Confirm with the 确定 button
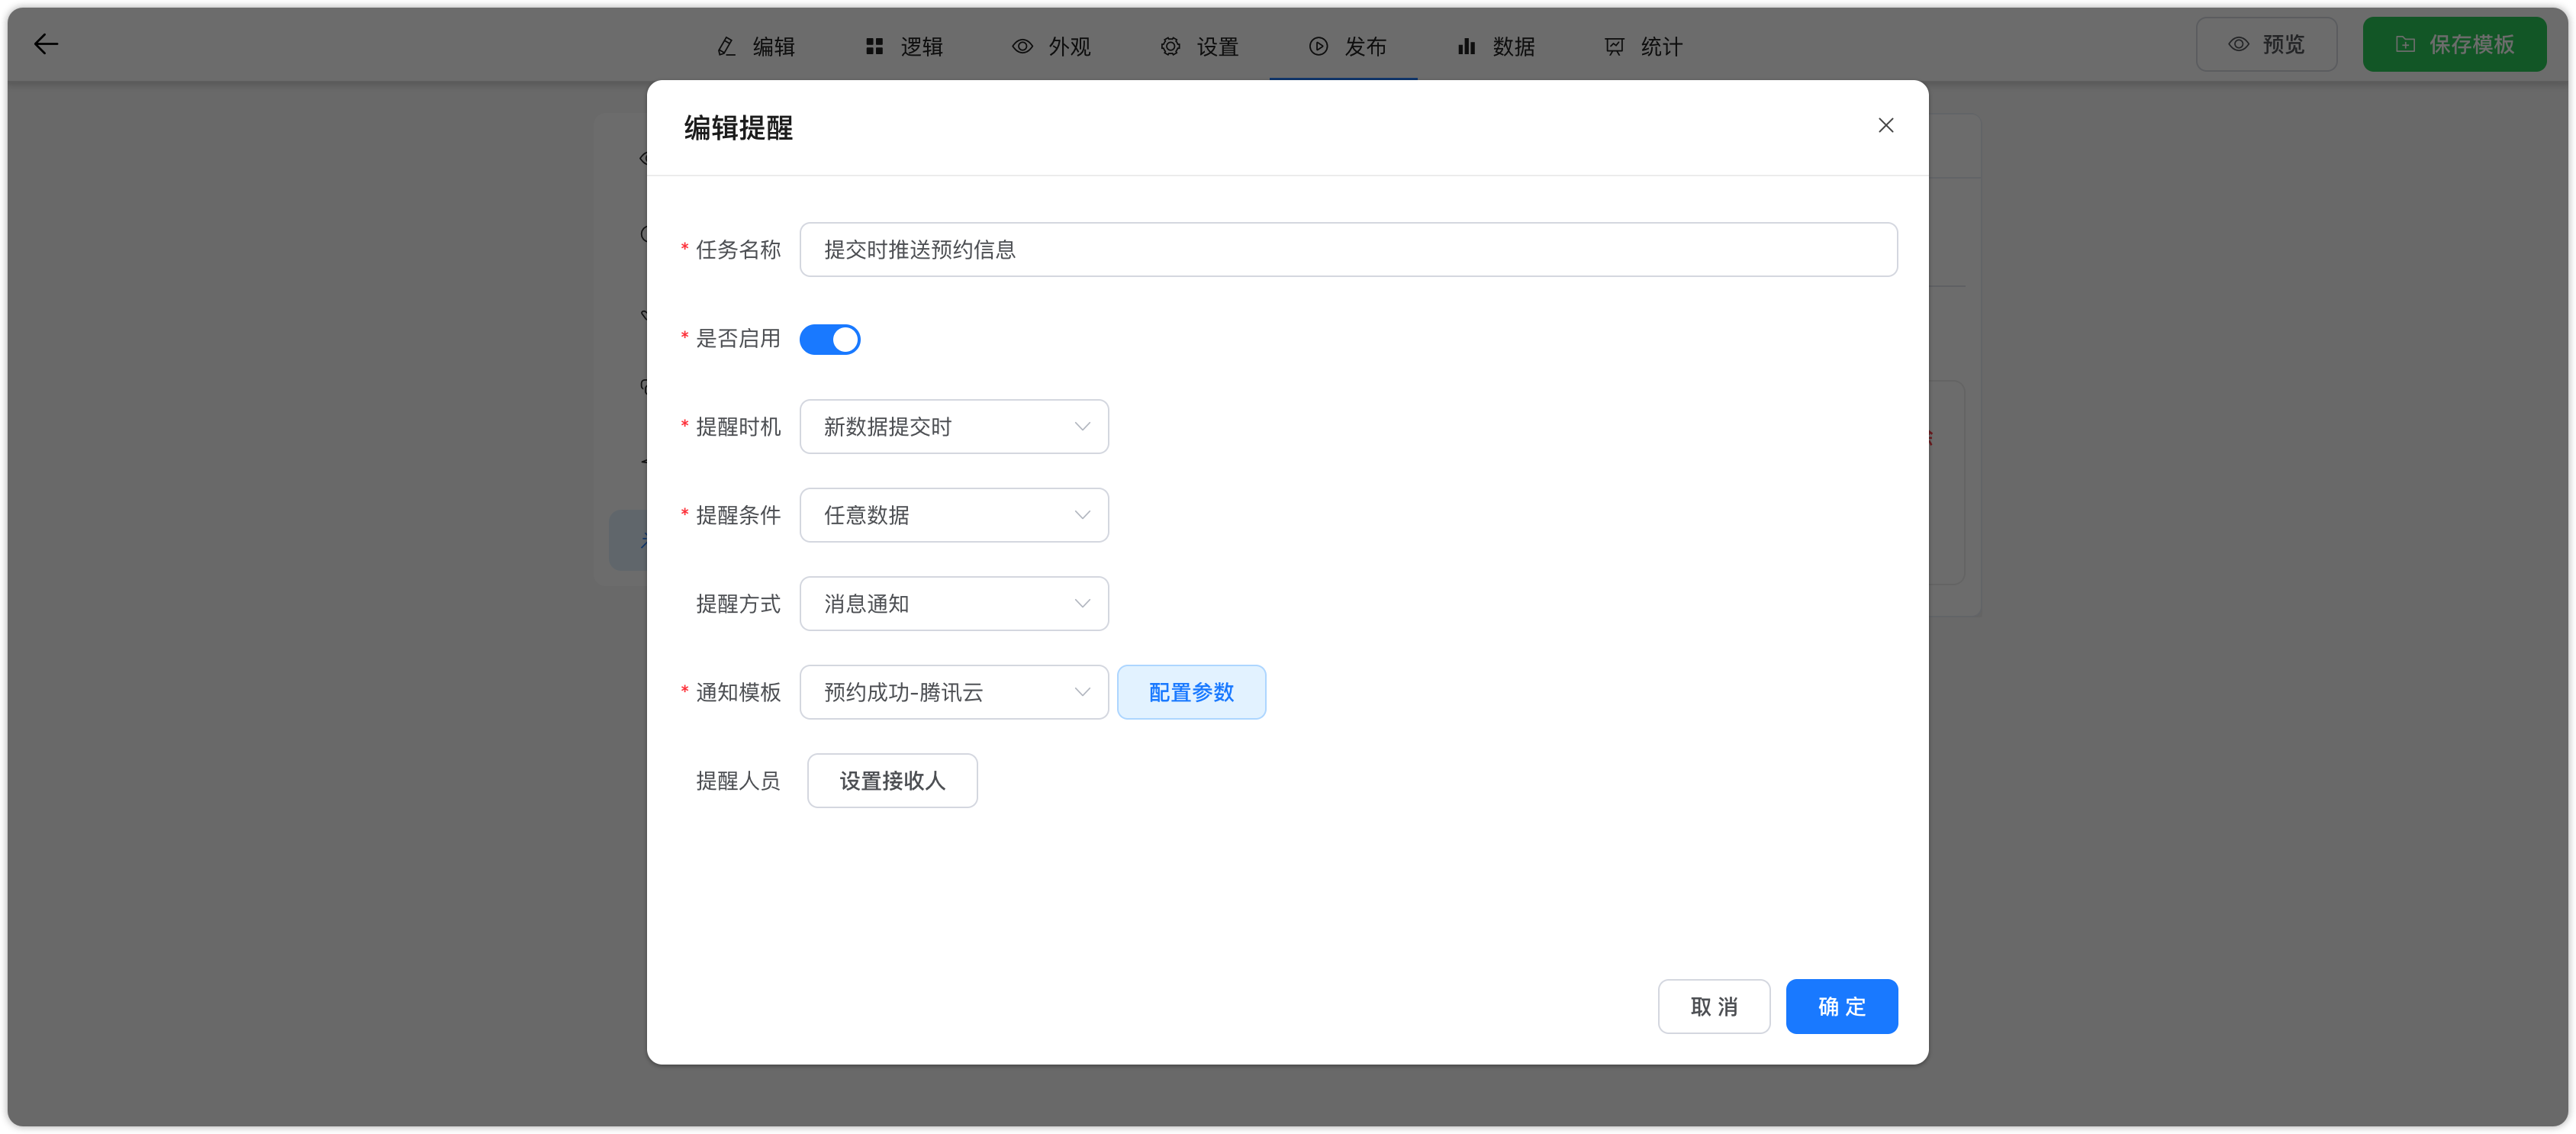This screenshot has width=2576, height=1134. coord(1840,1006)
